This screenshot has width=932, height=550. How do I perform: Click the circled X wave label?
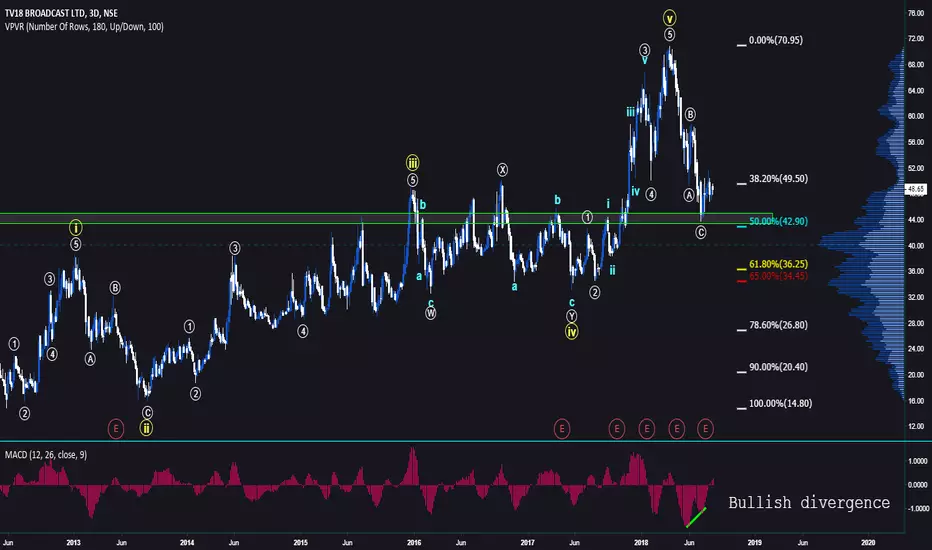[x=503, y=170]
